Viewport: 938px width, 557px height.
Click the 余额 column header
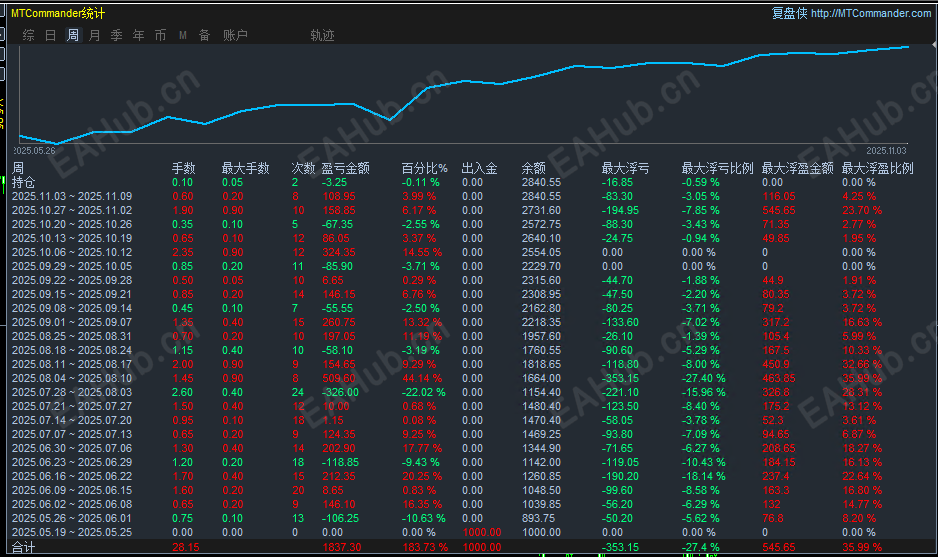(533, 169)
